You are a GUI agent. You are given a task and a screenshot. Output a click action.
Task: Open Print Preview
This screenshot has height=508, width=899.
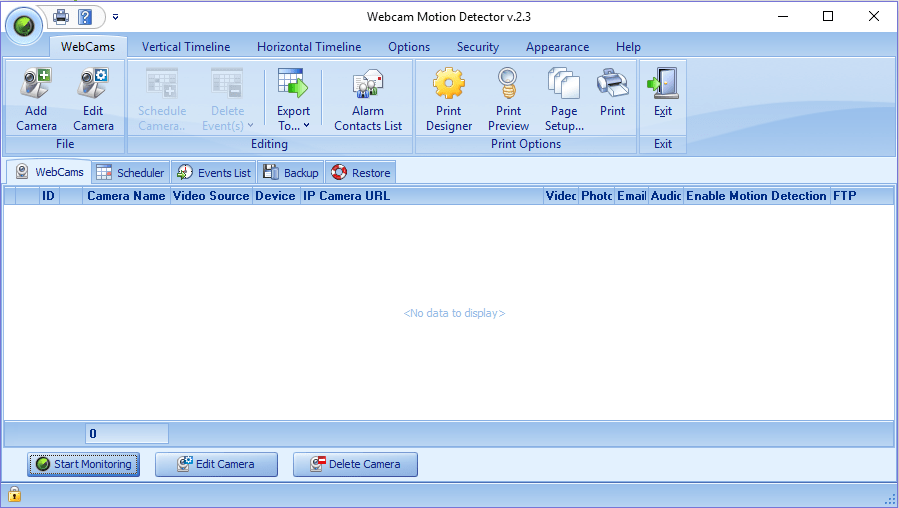click(508, 100)
